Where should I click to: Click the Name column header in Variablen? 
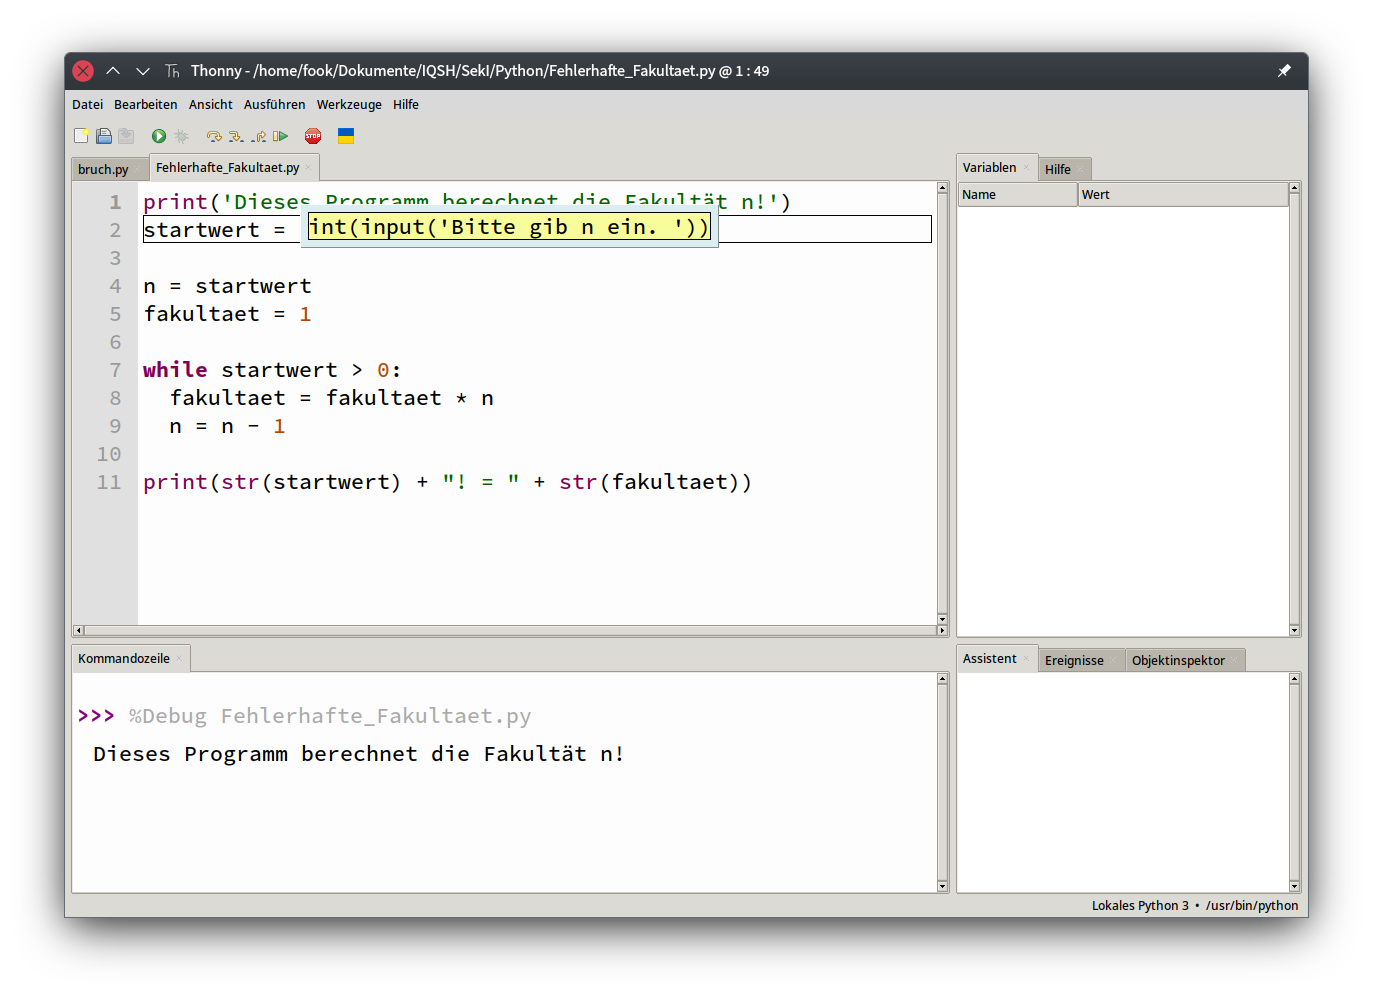[x=1018, y=195]
